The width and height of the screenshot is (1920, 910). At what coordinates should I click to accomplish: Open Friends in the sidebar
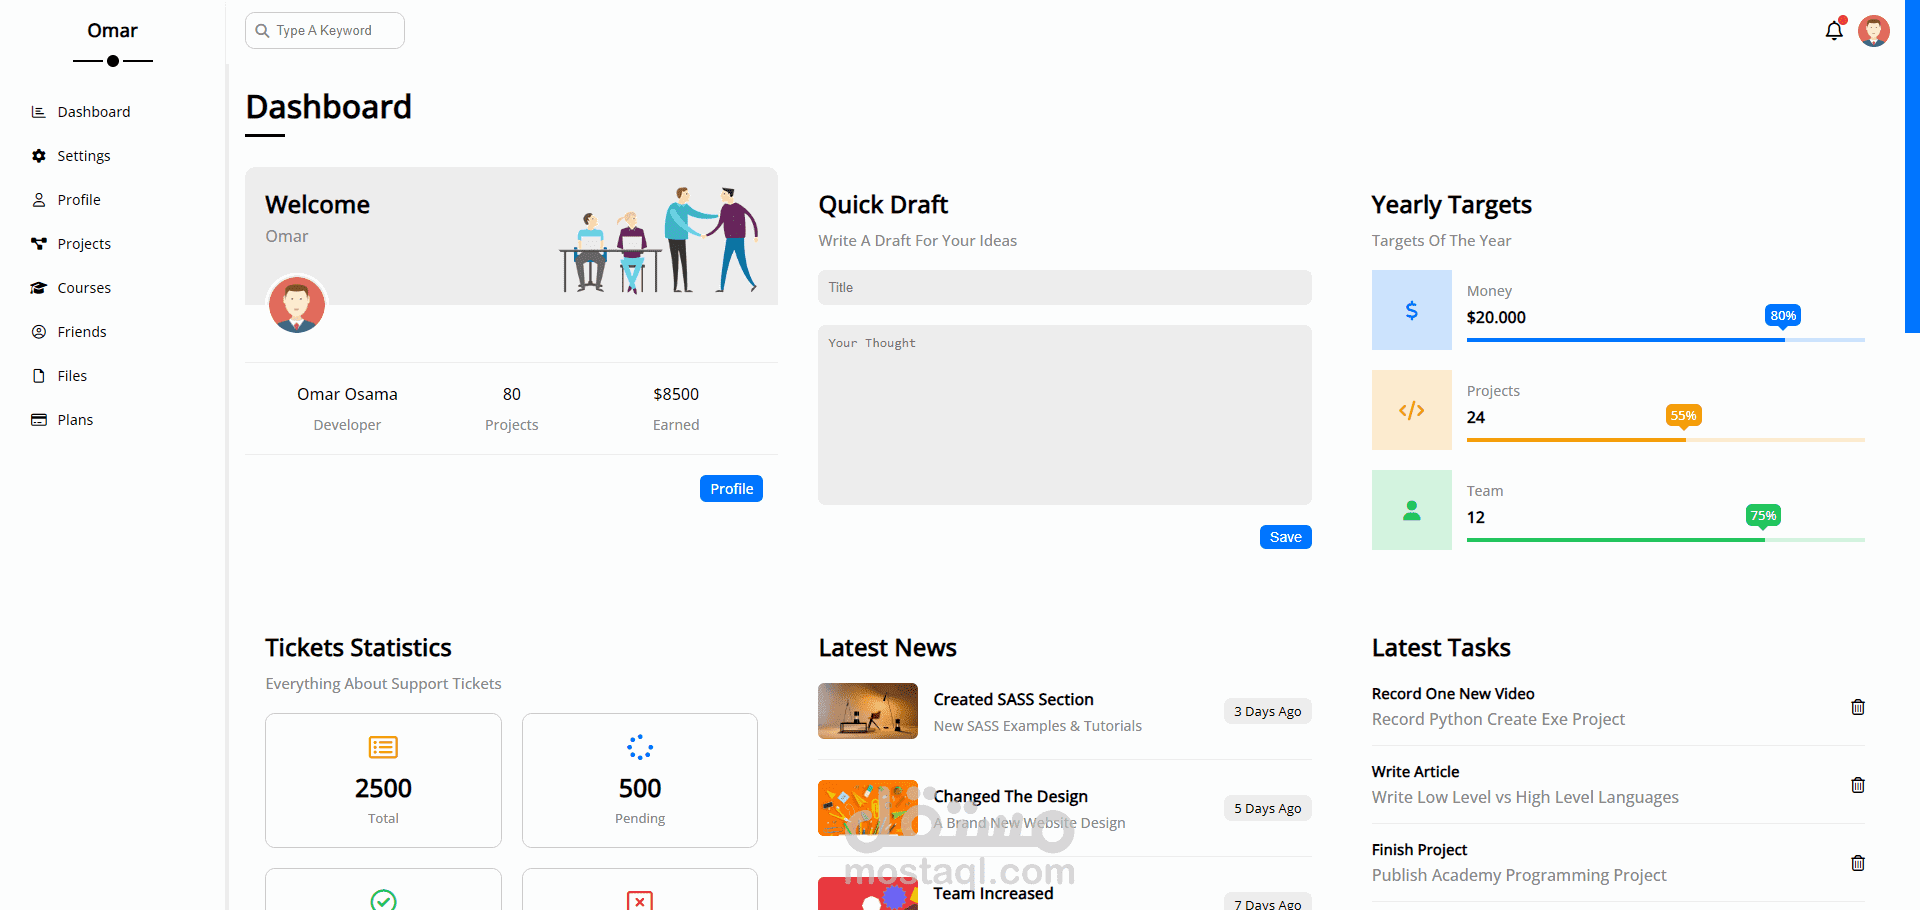[x=82, y=332]
